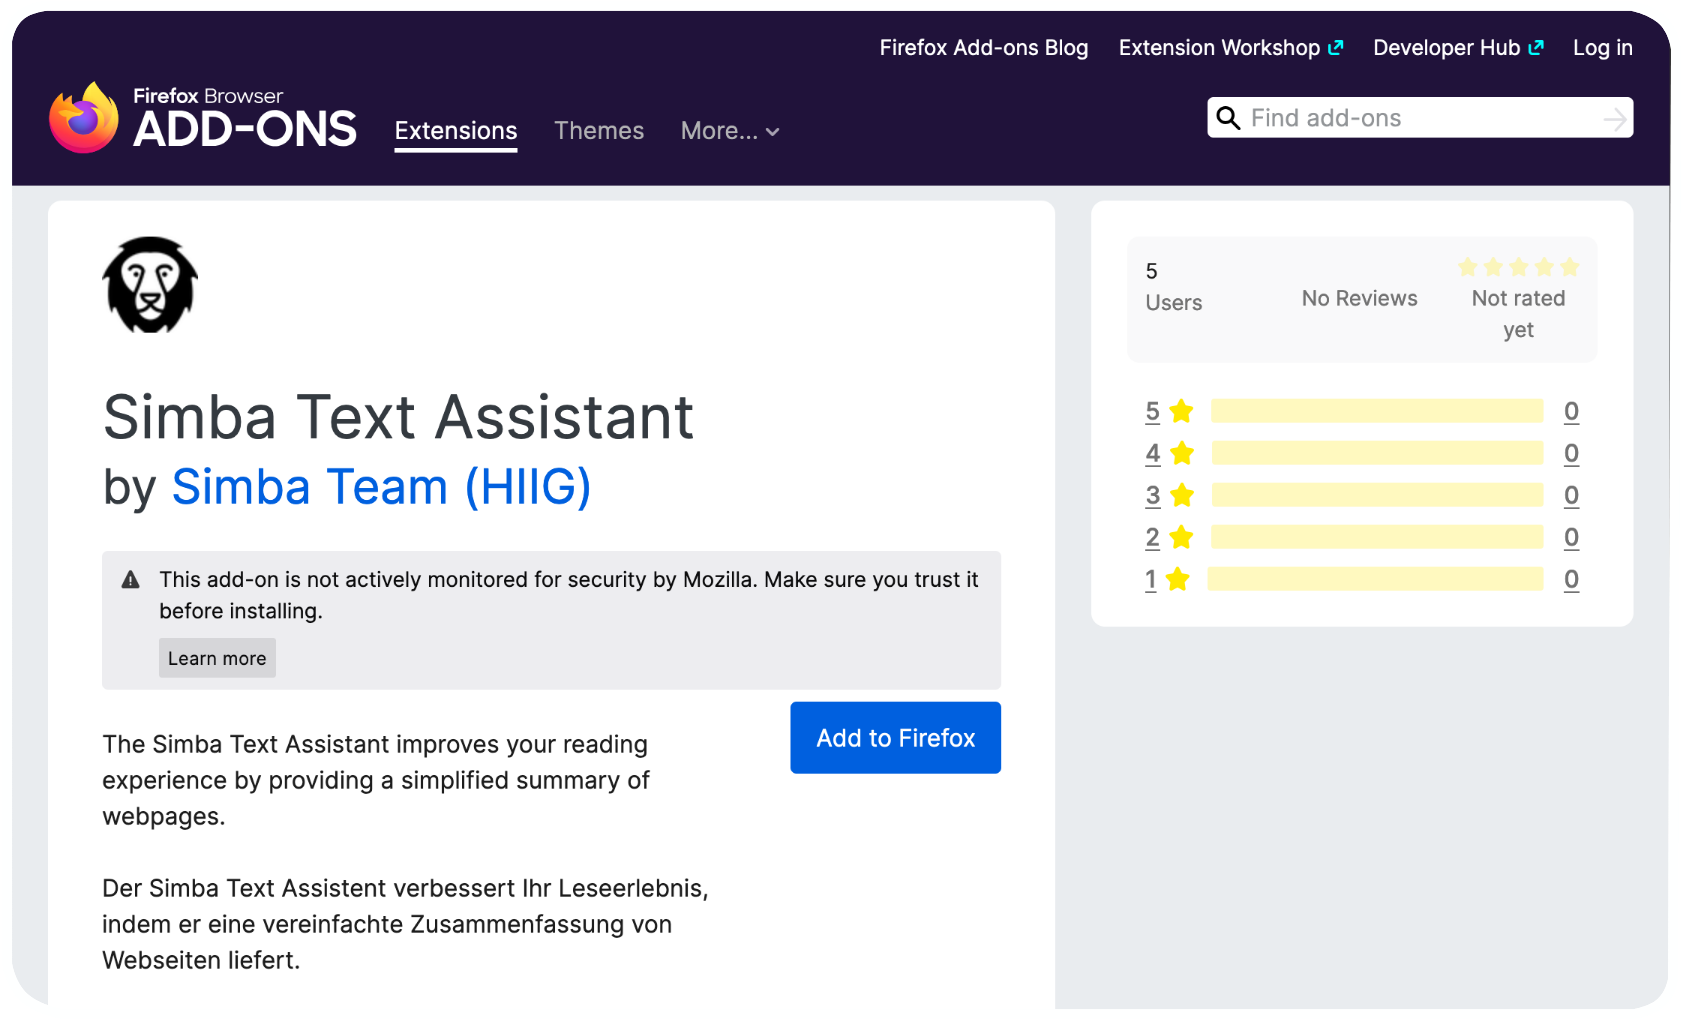Click the 2-star rating number link
This screenshot has width=1683, height=1020.
(1153, 537)
